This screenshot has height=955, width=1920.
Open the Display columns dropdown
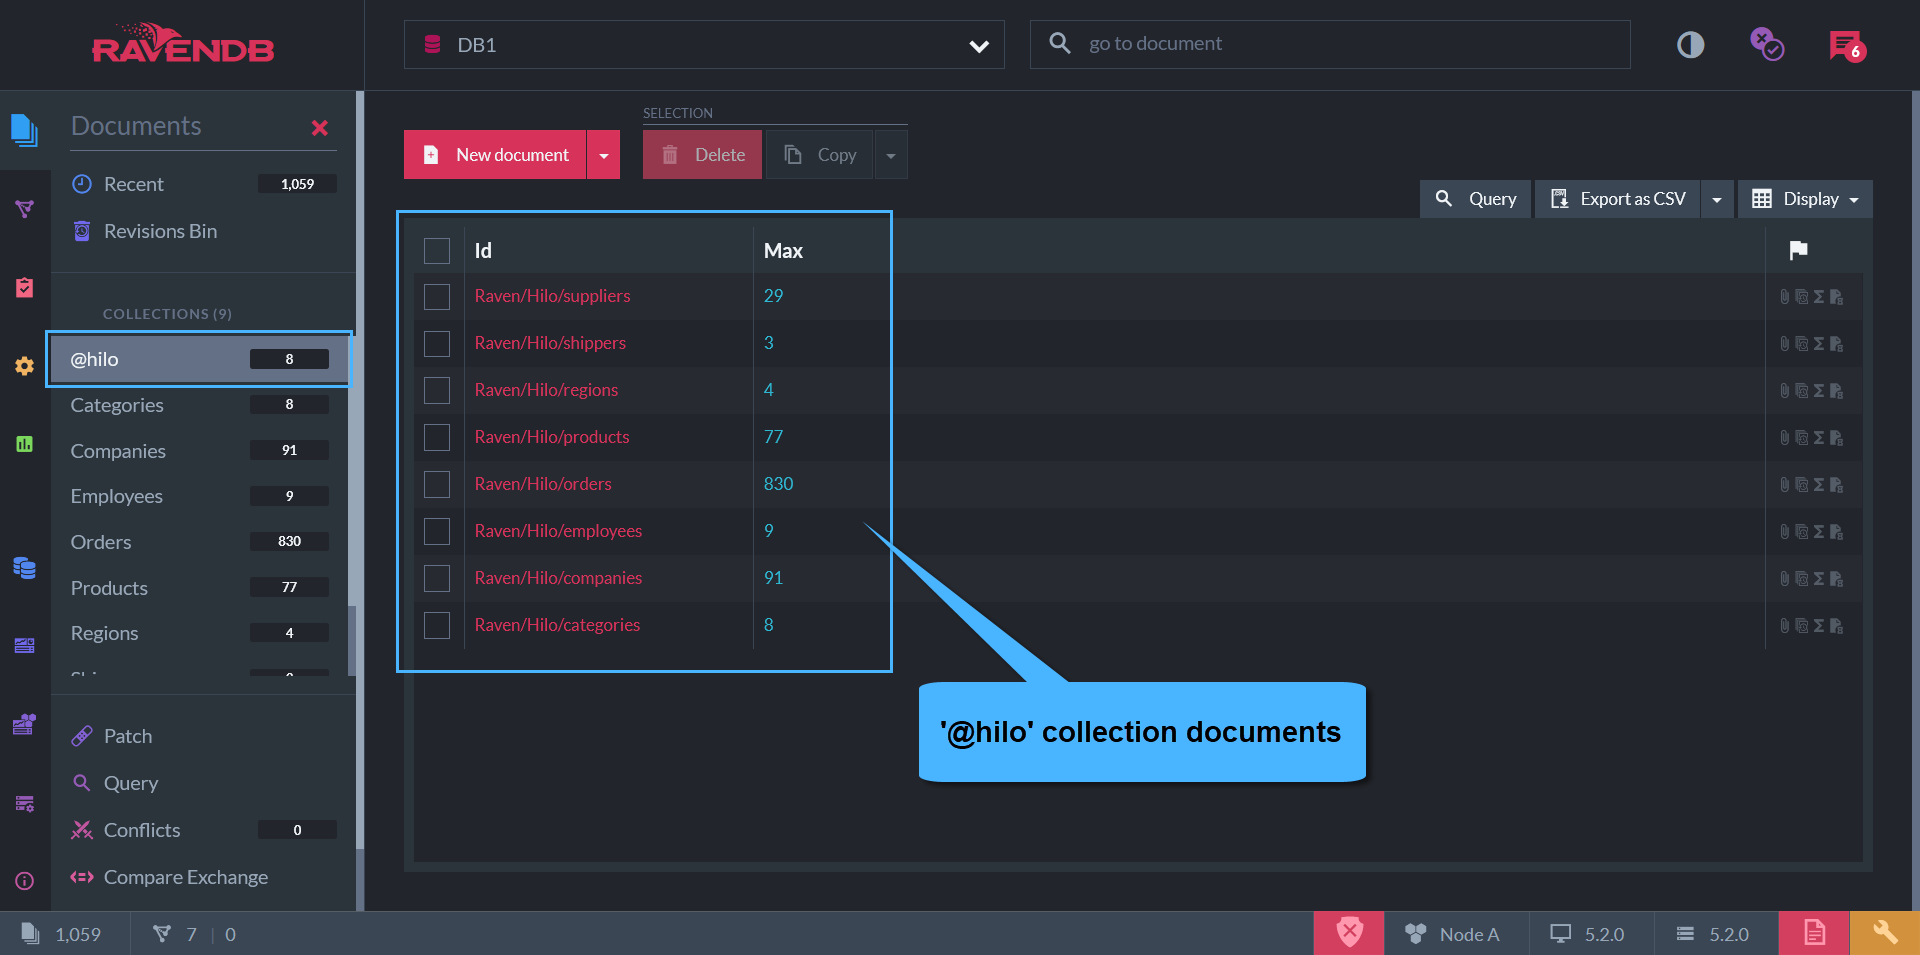tap(1805, 199)
